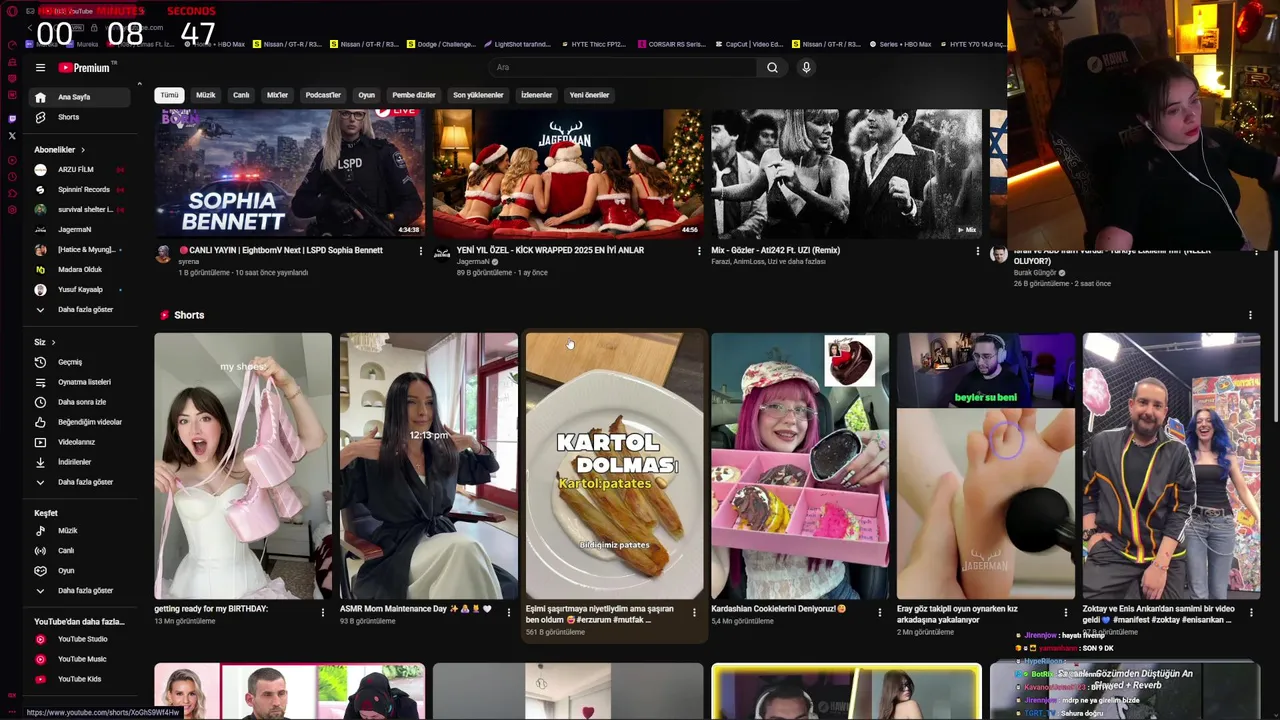Play the Sophia Bennett live thumbnail

coord(289,174)
